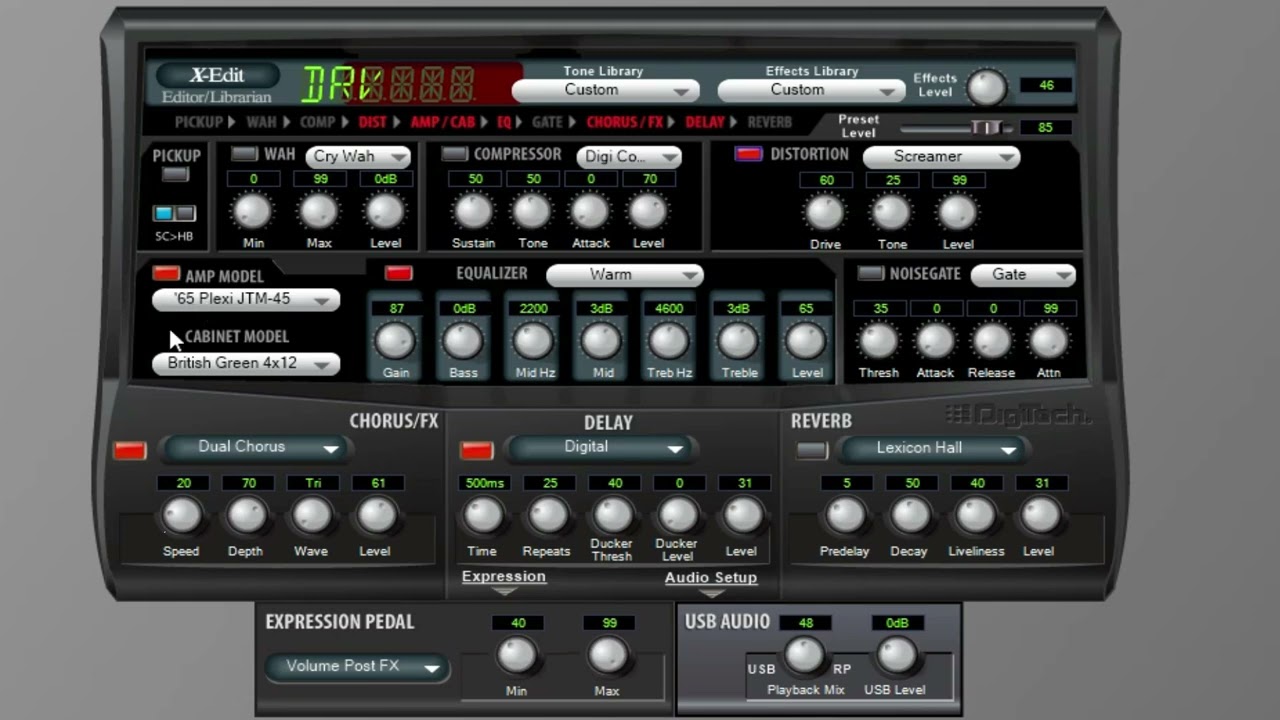This screenshot has height=720, width=1280.
Task: Click the Drive knob in the Distortion section
Action: click(x=824, y=213)
